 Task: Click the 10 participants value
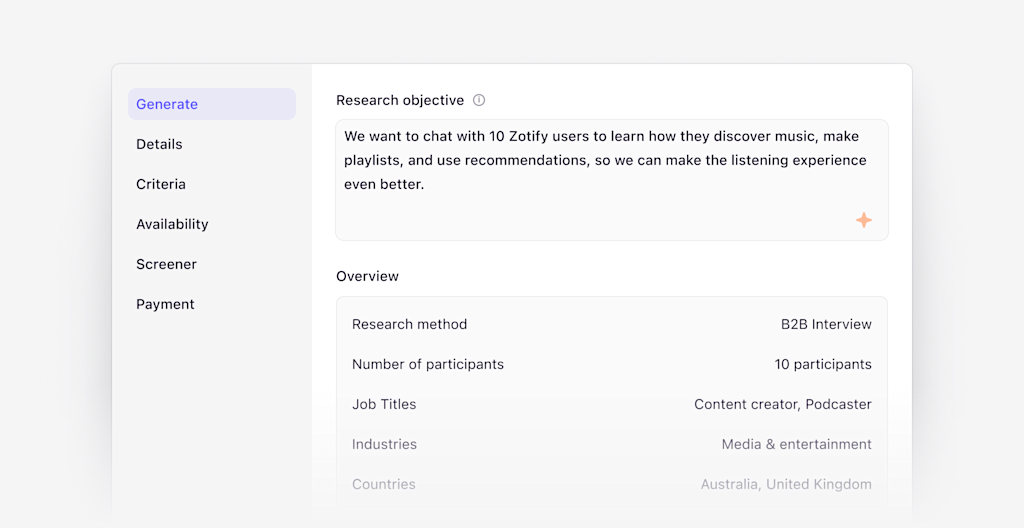point(823,364)
